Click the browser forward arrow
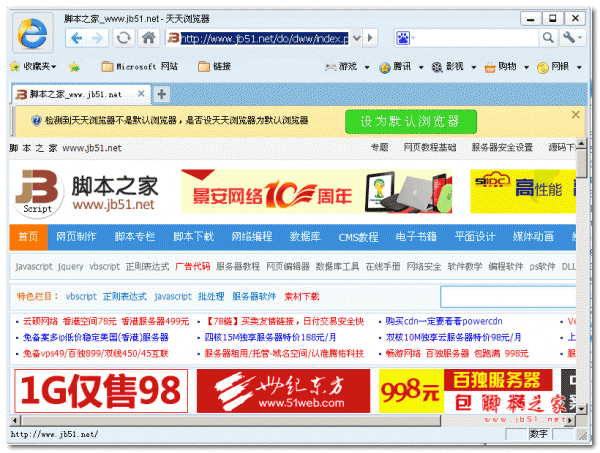Viewport: 600px width, 453px height. [98, 38]
